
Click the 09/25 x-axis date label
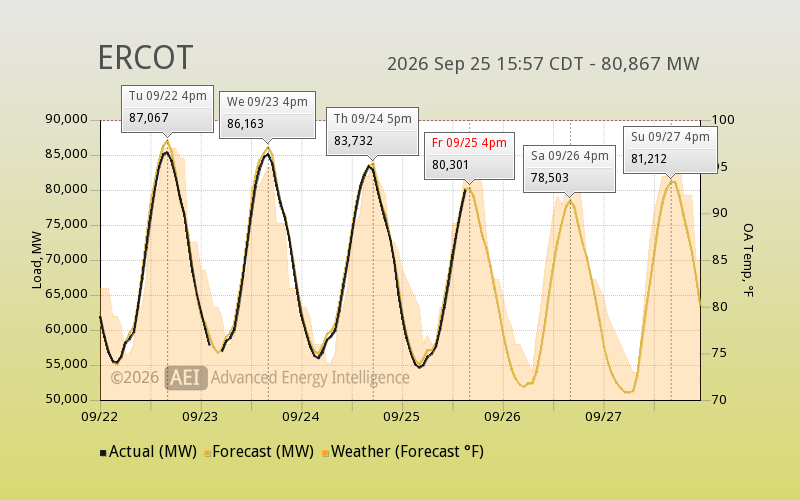click(x=402, y=416)
